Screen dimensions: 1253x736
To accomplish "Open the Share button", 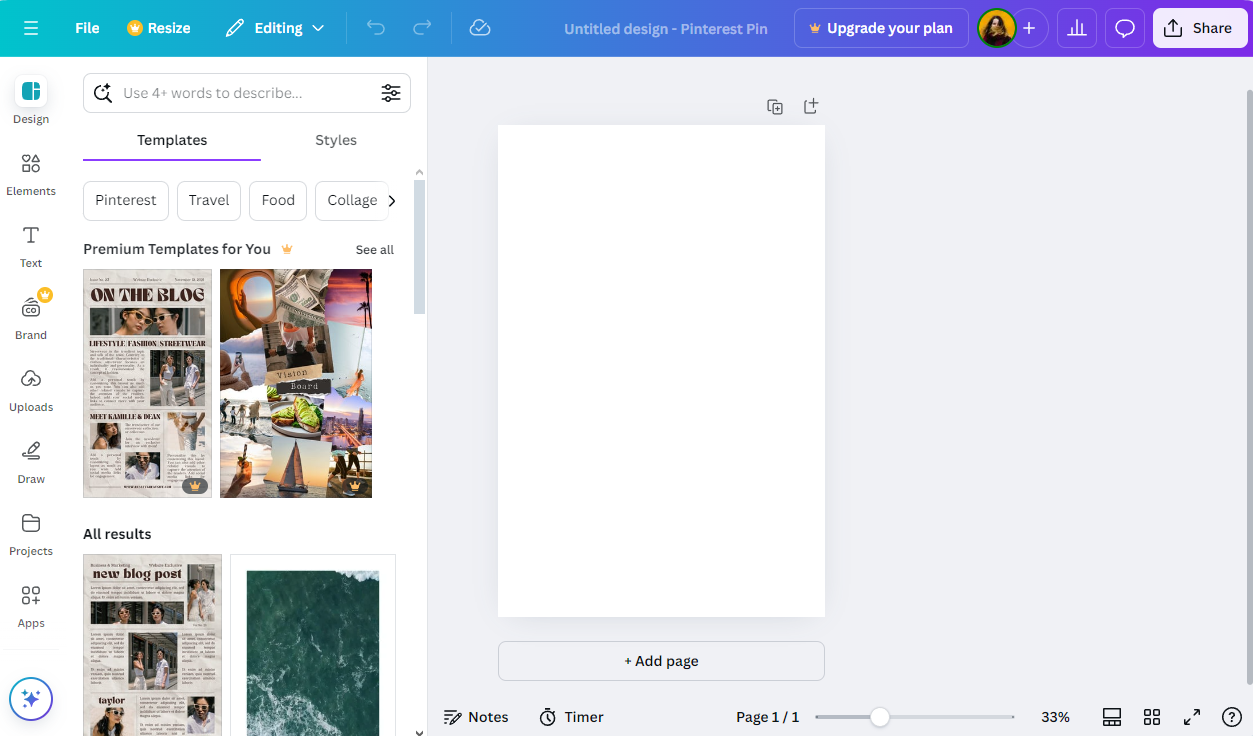I will (1200, 28).
